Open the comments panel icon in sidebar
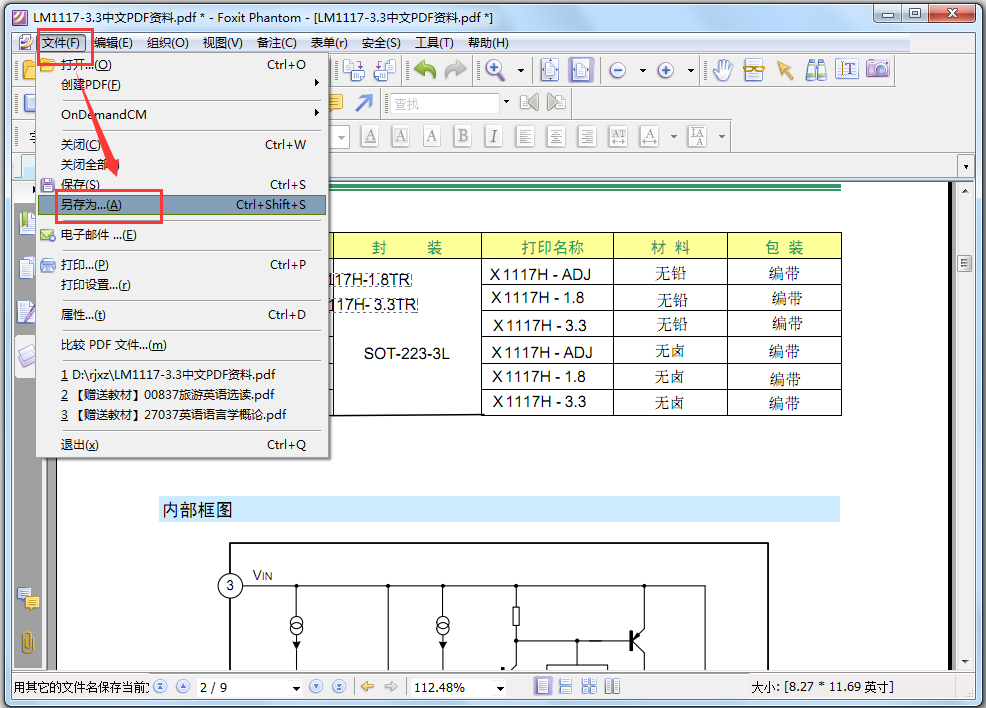Screen dimensions: 986x708 [28, 599]
